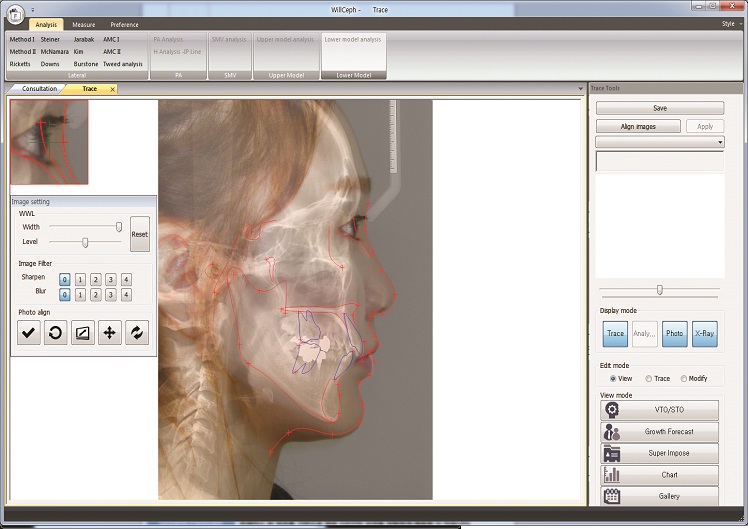This screenshot has height=529, width=748.
Task: Select Method I analysis
Action: click(22, 40)
